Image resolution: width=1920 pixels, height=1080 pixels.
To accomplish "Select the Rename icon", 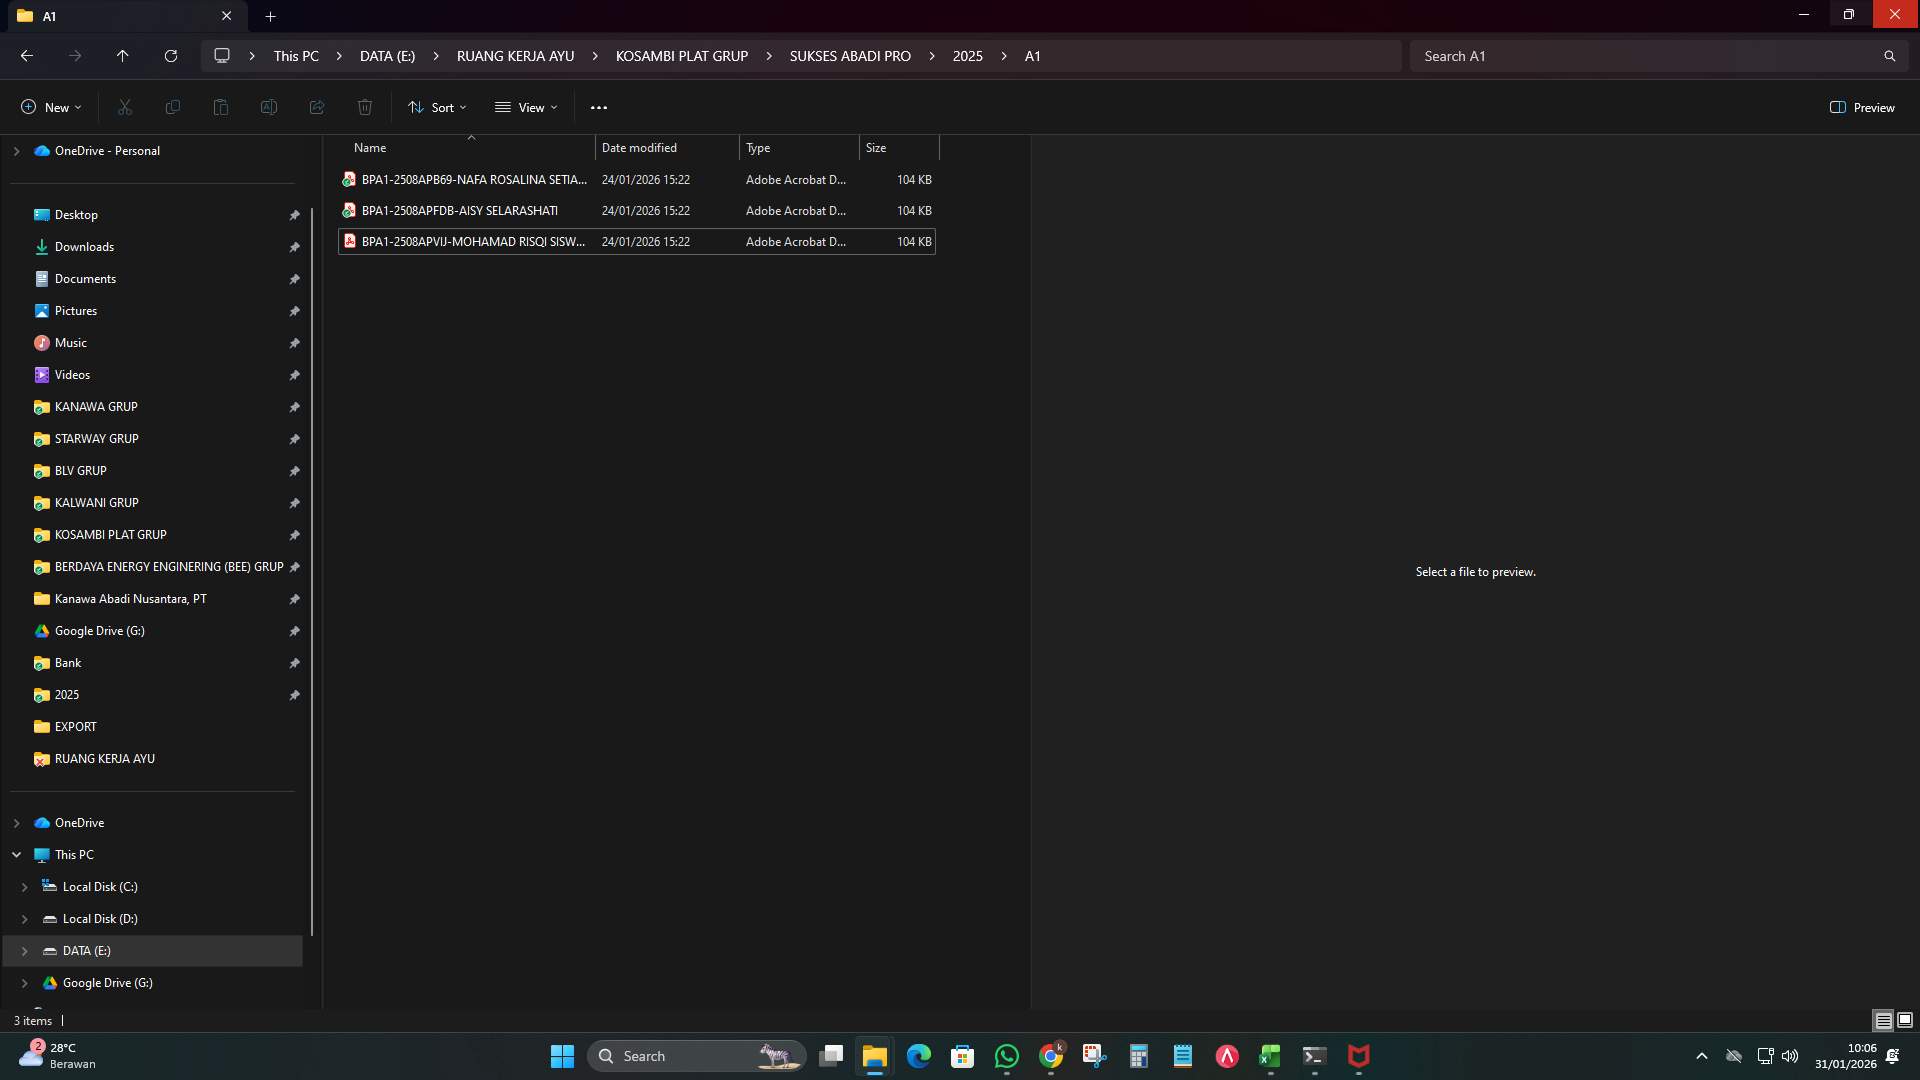I will (268, 107).
